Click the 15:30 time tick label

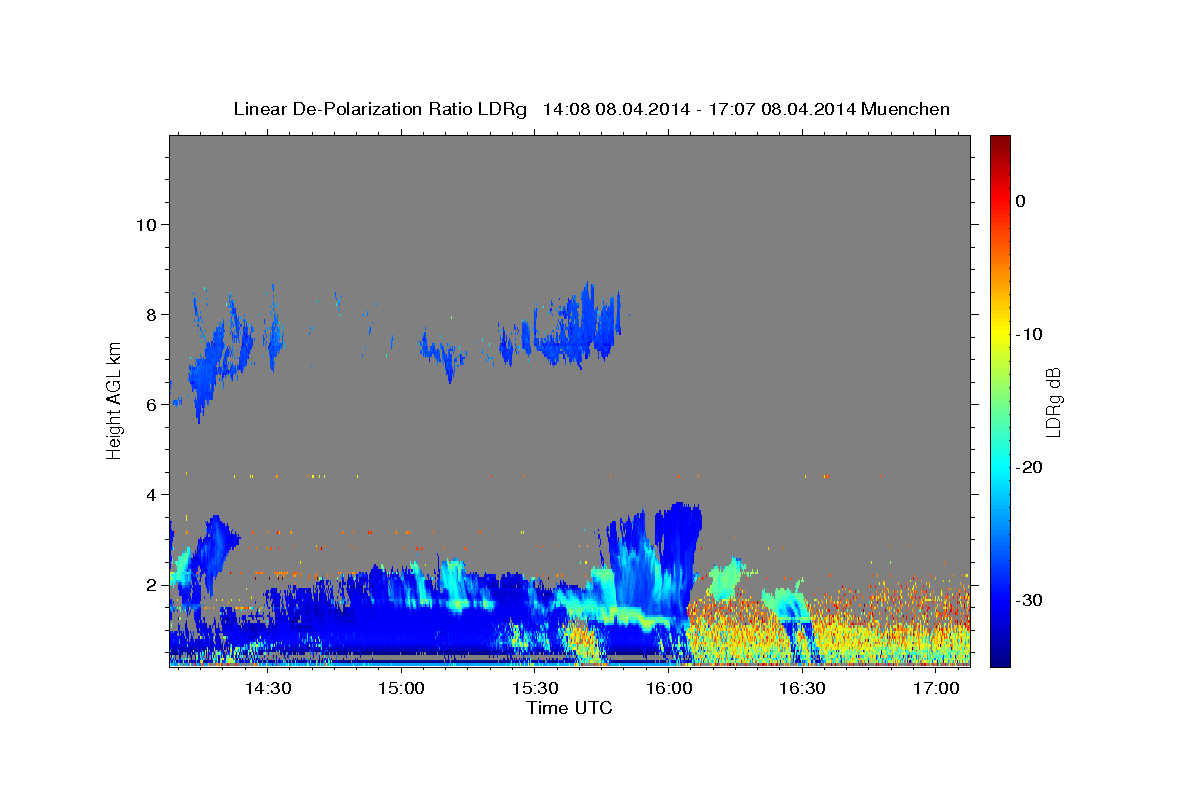tap(535, 689)
